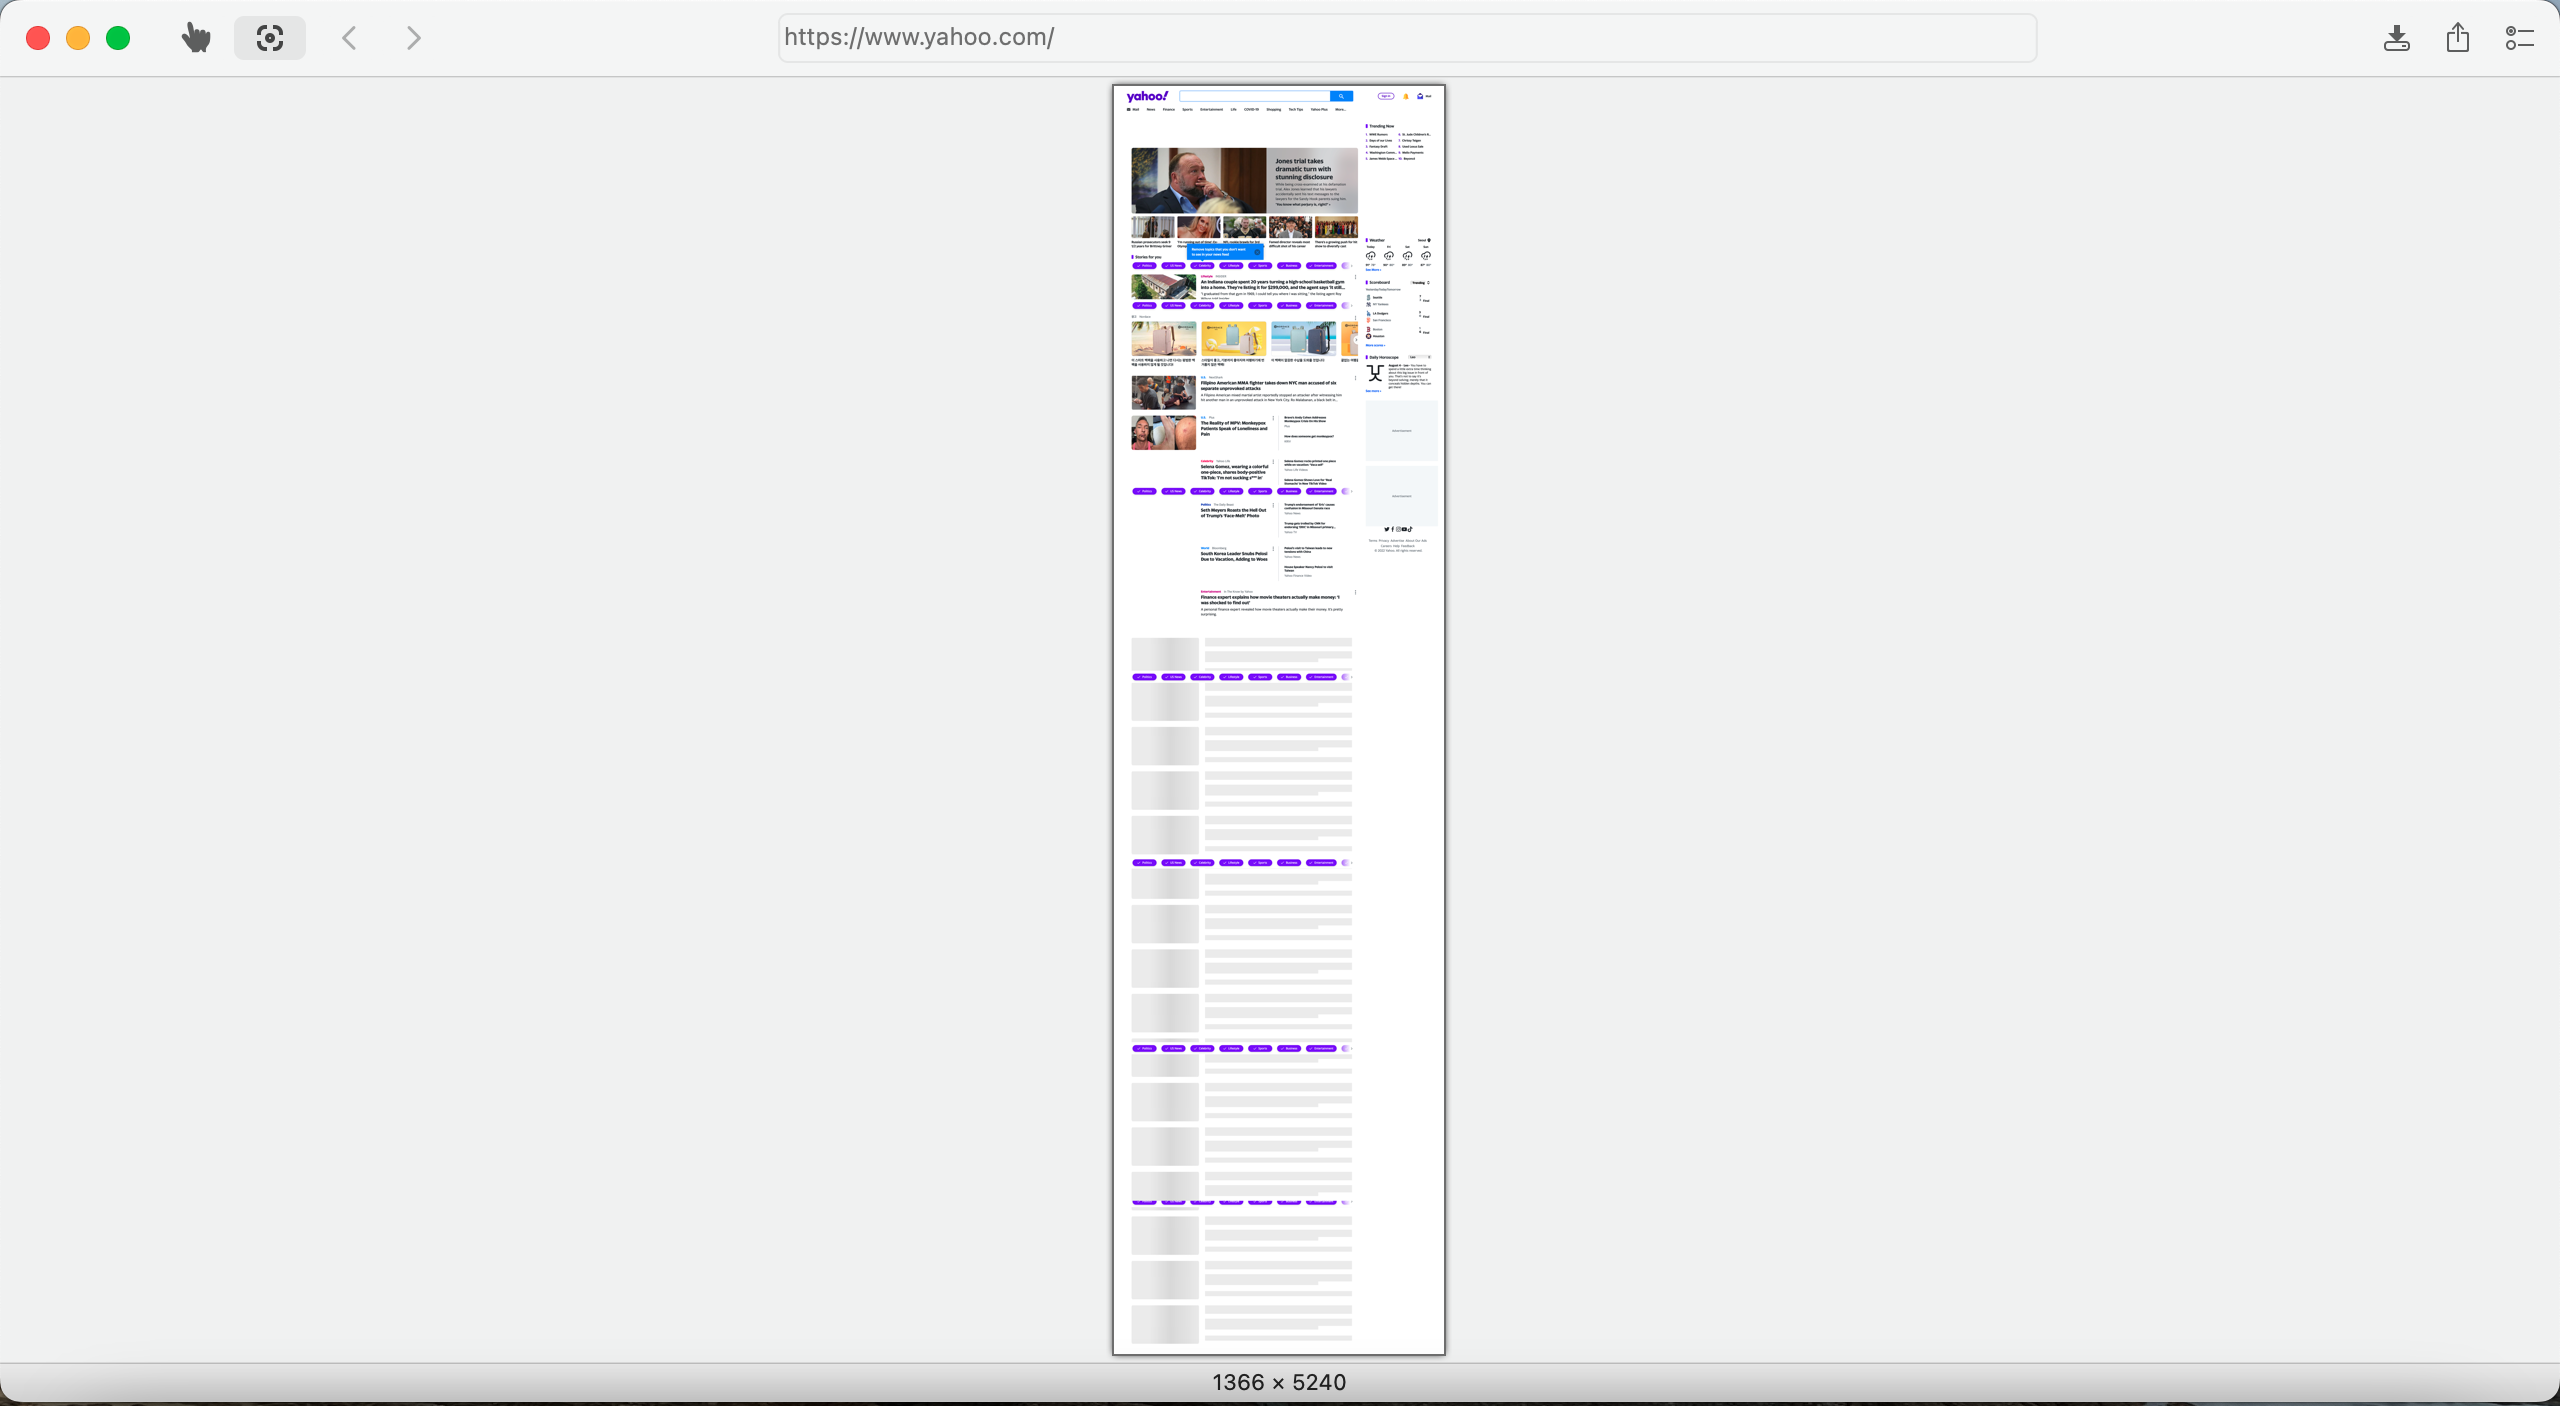Open the Scoreboard Trending dropdown
The height and width of the screenshot is (1406, 2560).
1420,283
